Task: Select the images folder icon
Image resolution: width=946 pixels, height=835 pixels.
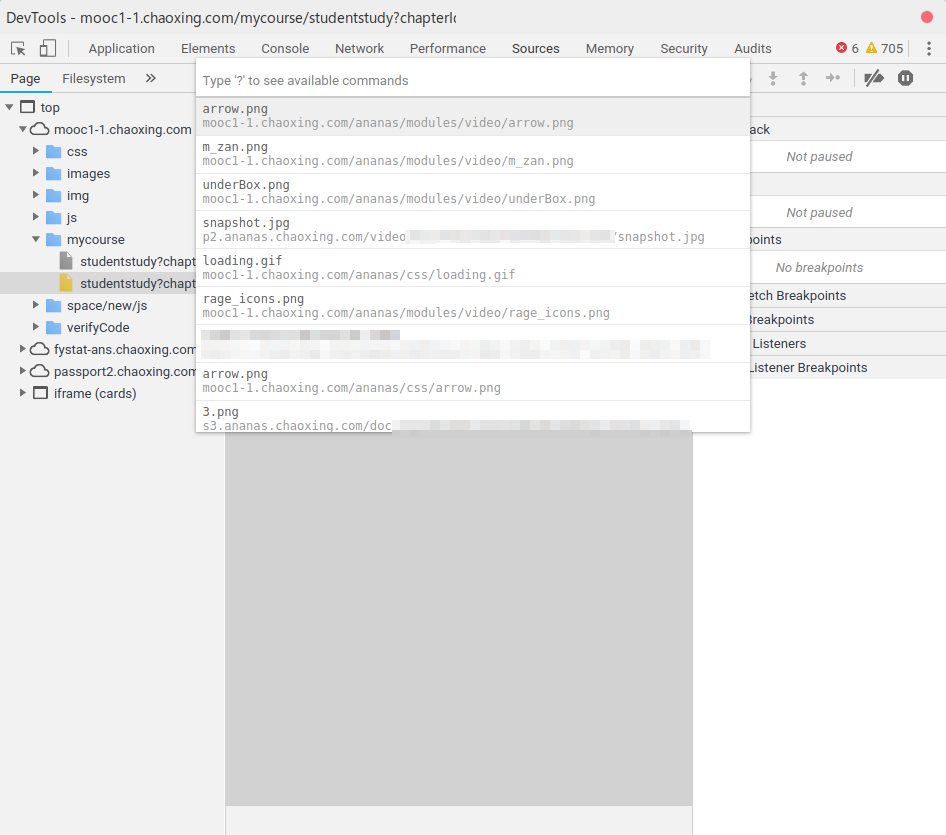Action: tap(54, 174)
